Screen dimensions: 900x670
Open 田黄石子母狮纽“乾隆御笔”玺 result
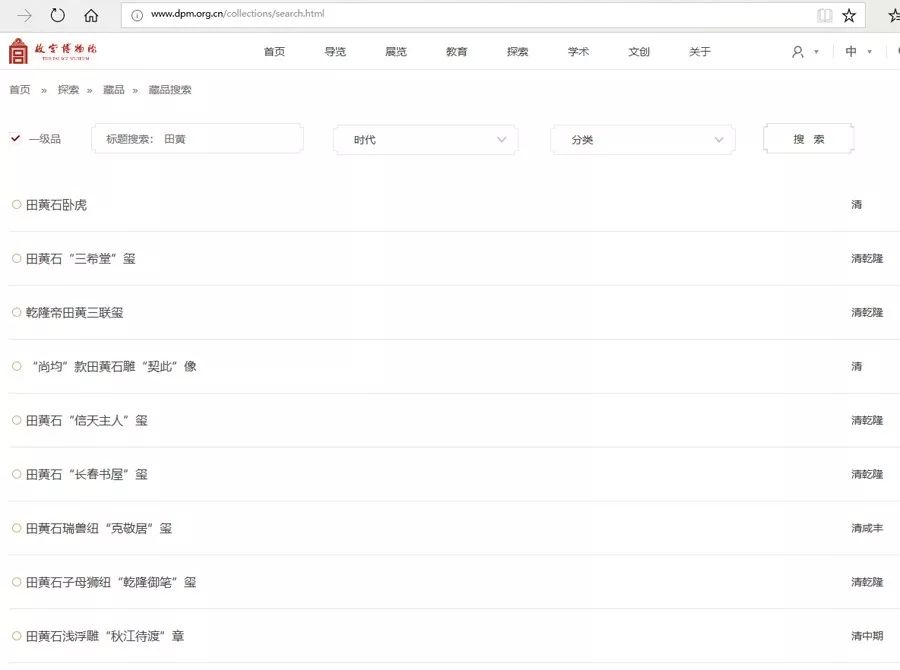click(111, 582)
